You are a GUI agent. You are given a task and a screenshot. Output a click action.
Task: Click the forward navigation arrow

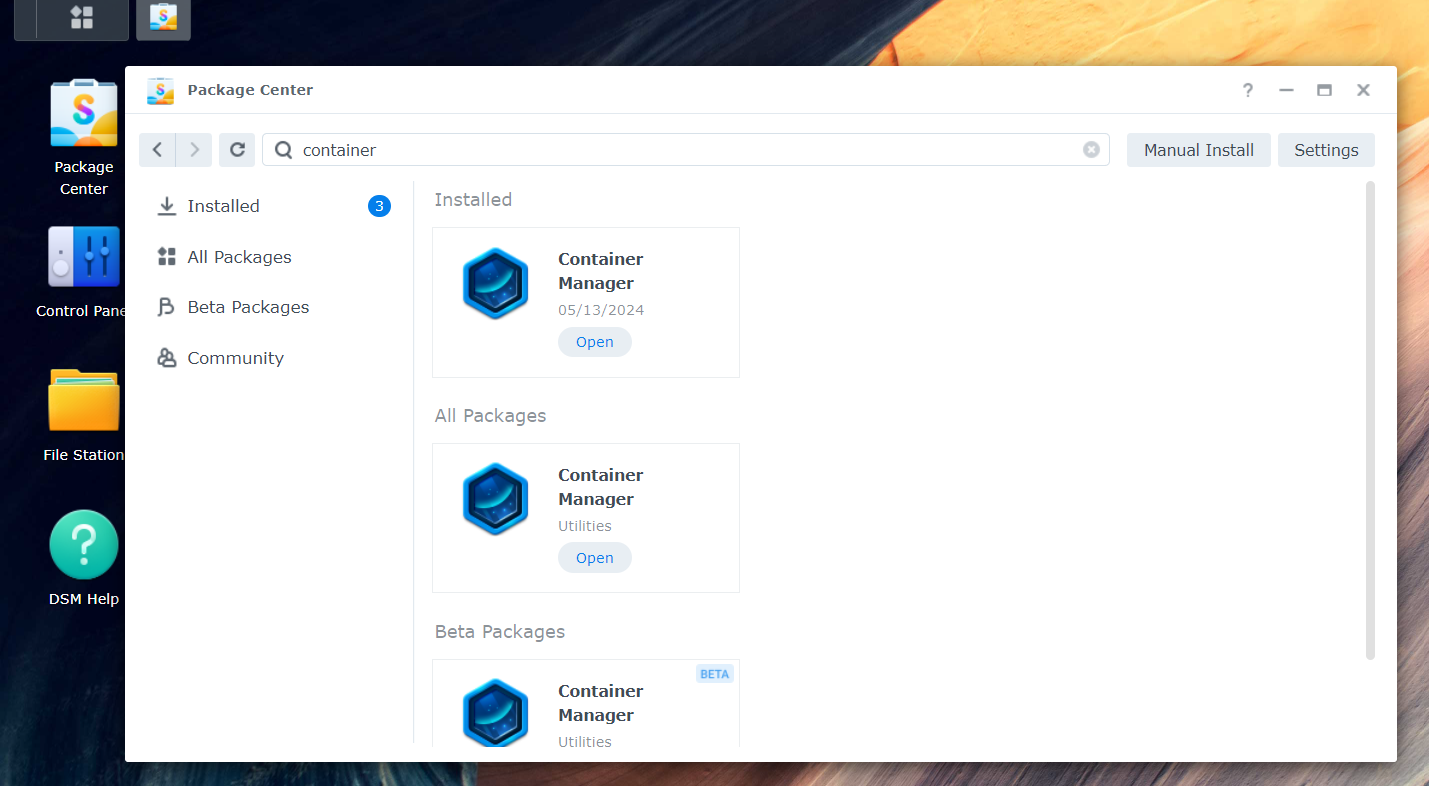[x=196, y=149]
